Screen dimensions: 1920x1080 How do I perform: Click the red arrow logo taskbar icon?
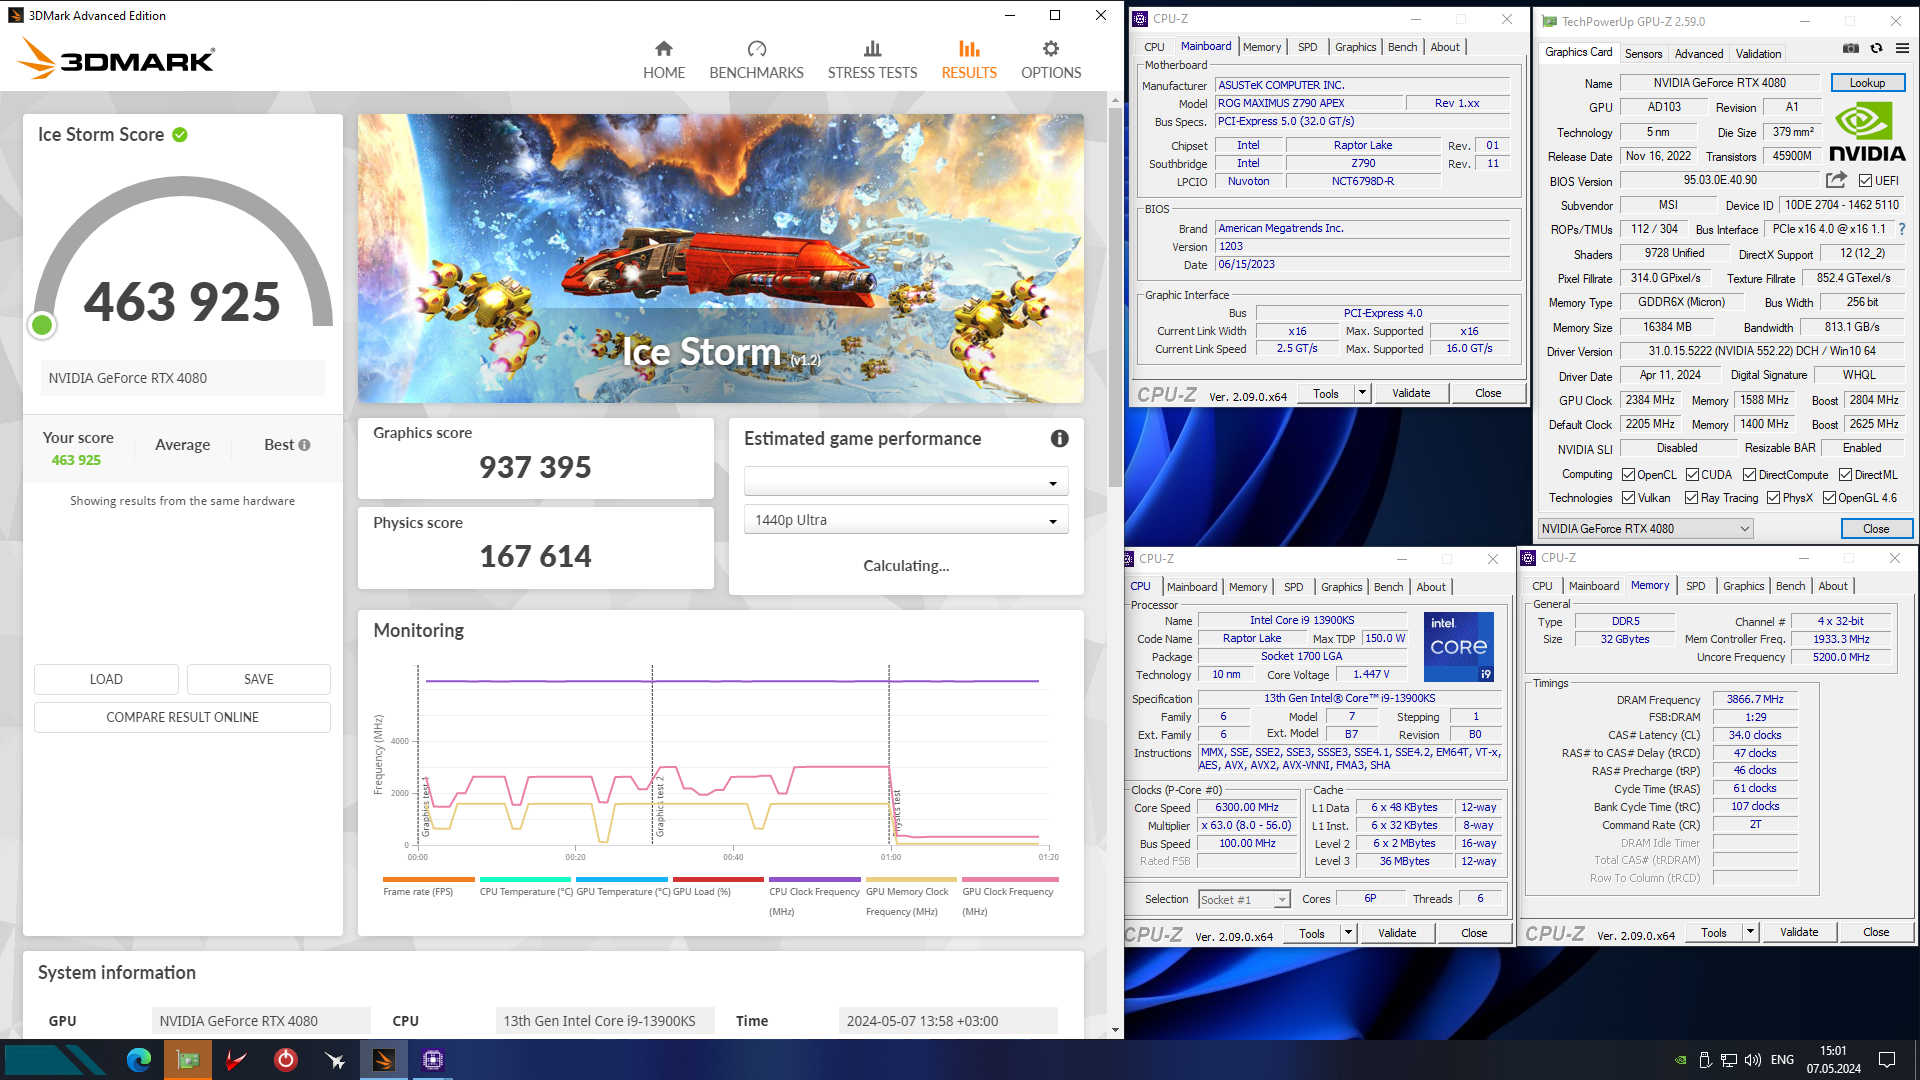(237, 1060)
